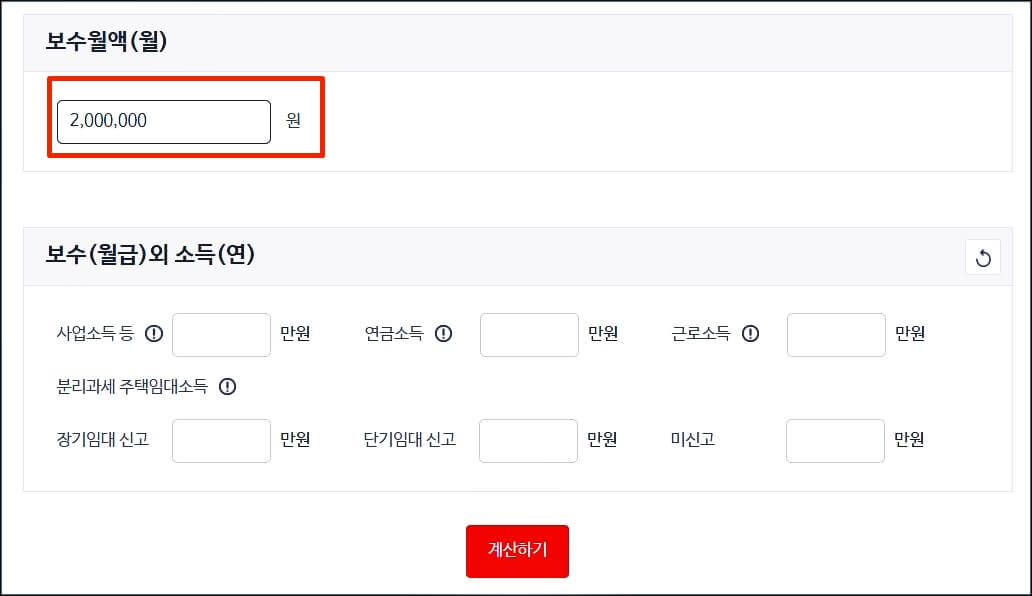The width and height of the screenshot is (1032, 596).
Task: Click the 단기임대 신고 label text
Action: pos(408,440)
